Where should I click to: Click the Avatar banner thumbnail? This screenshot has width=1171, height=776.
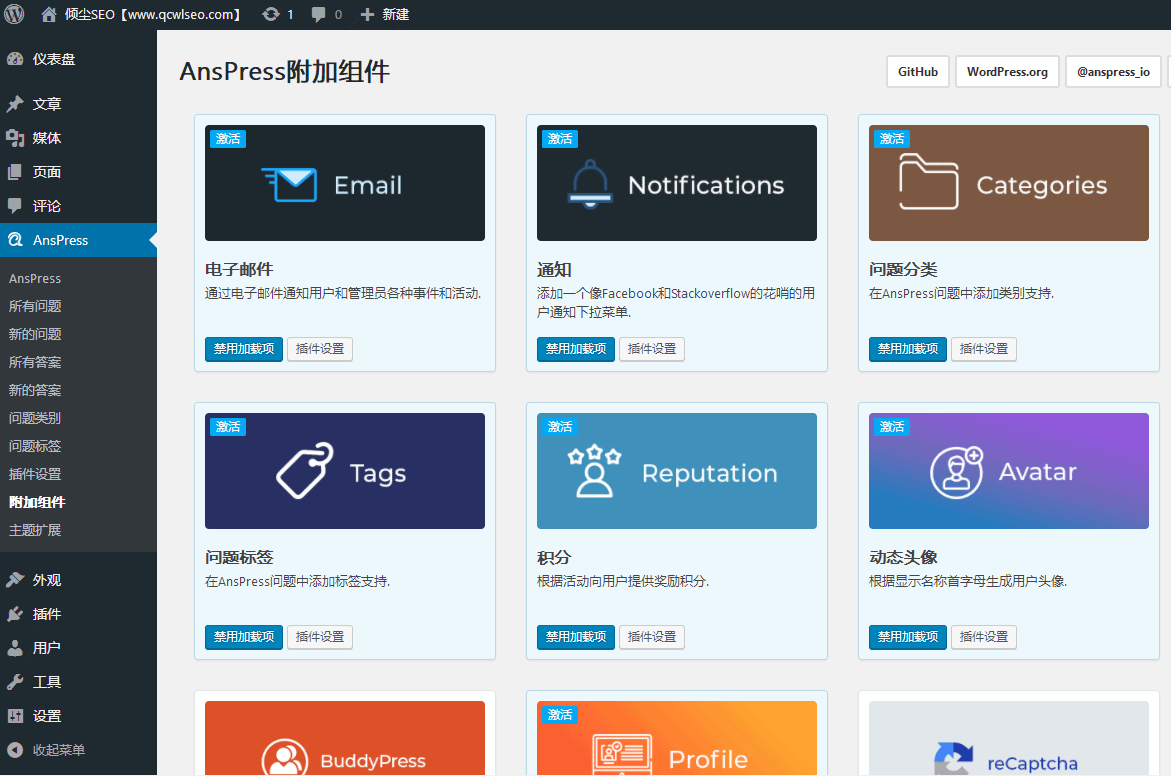click(1009, 471)
